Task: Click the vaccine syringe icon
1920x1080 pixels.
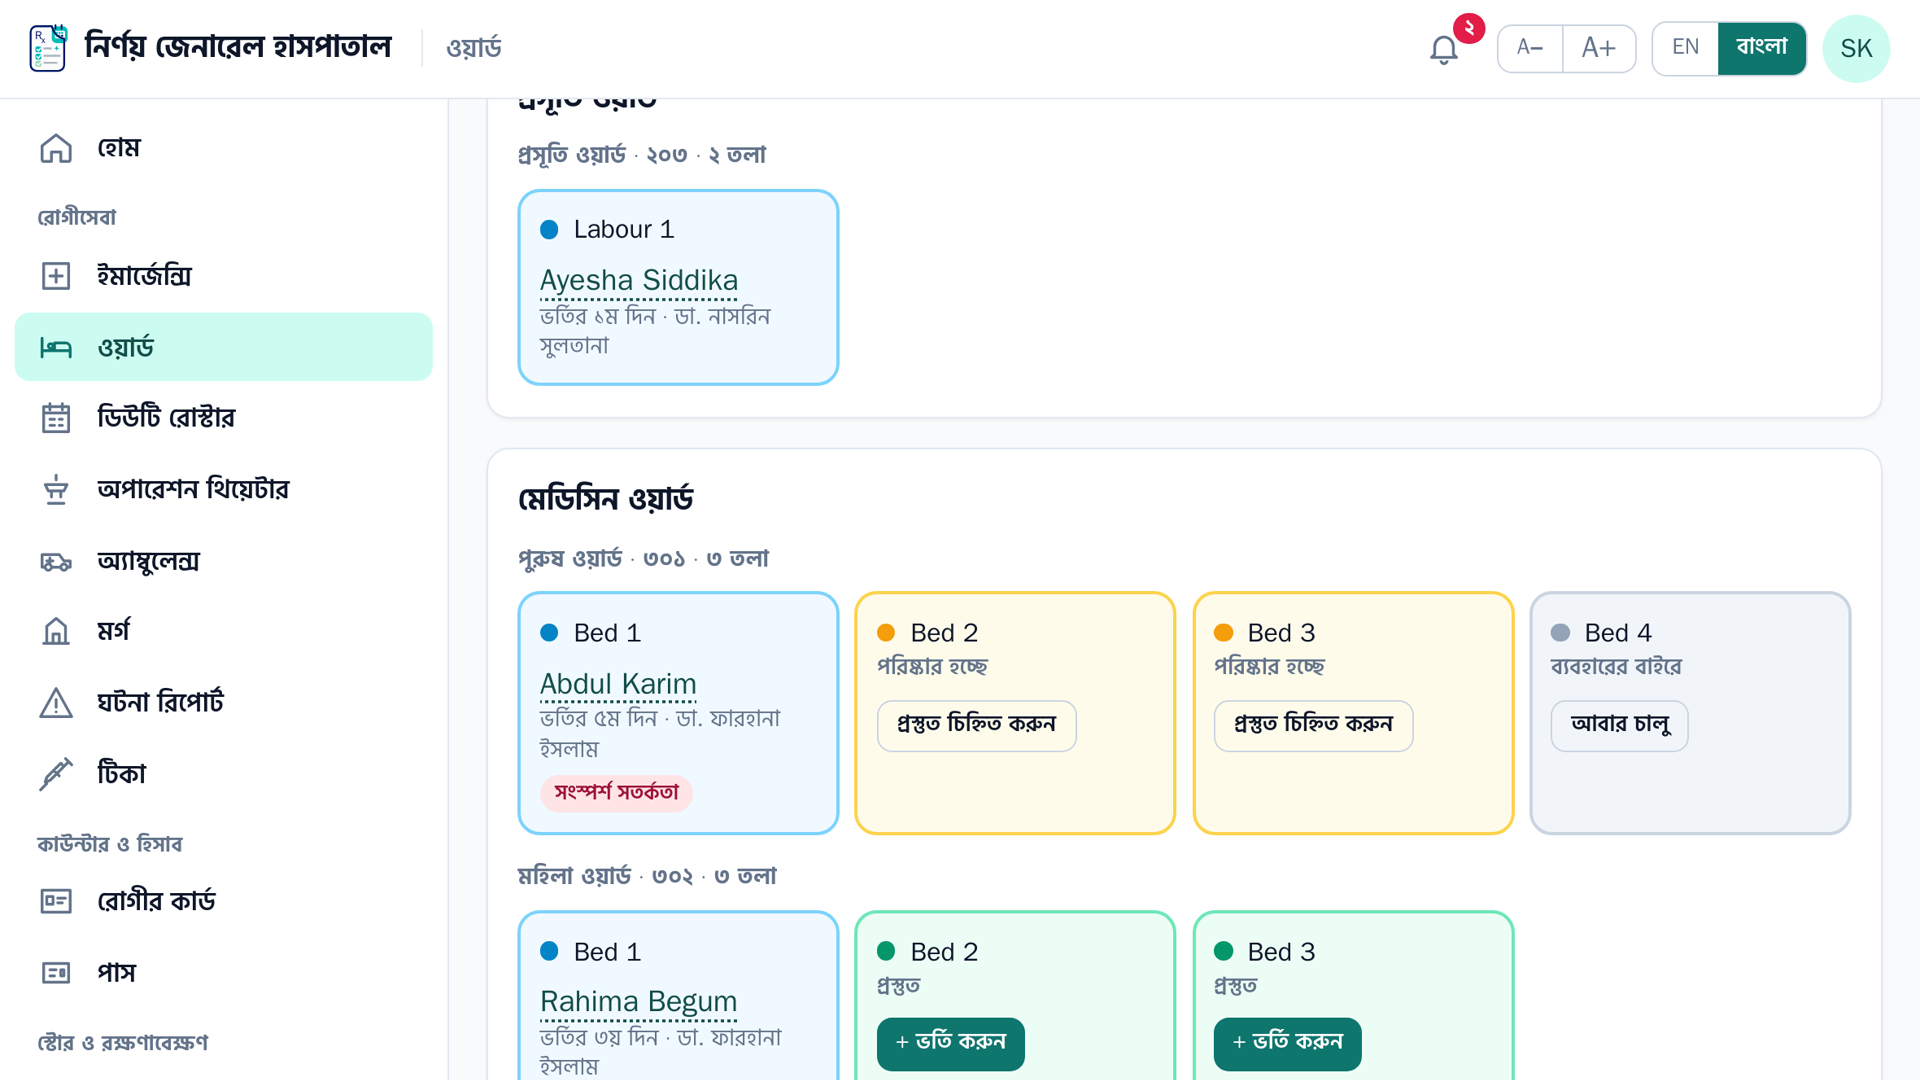Action: tap(56, 774)
